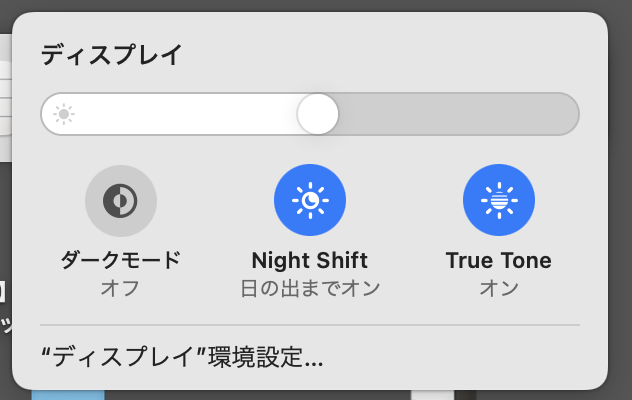632x400 pixels.
Task: Open "ディスプレイ"環境設定... preferences
Action: (182, 357)
